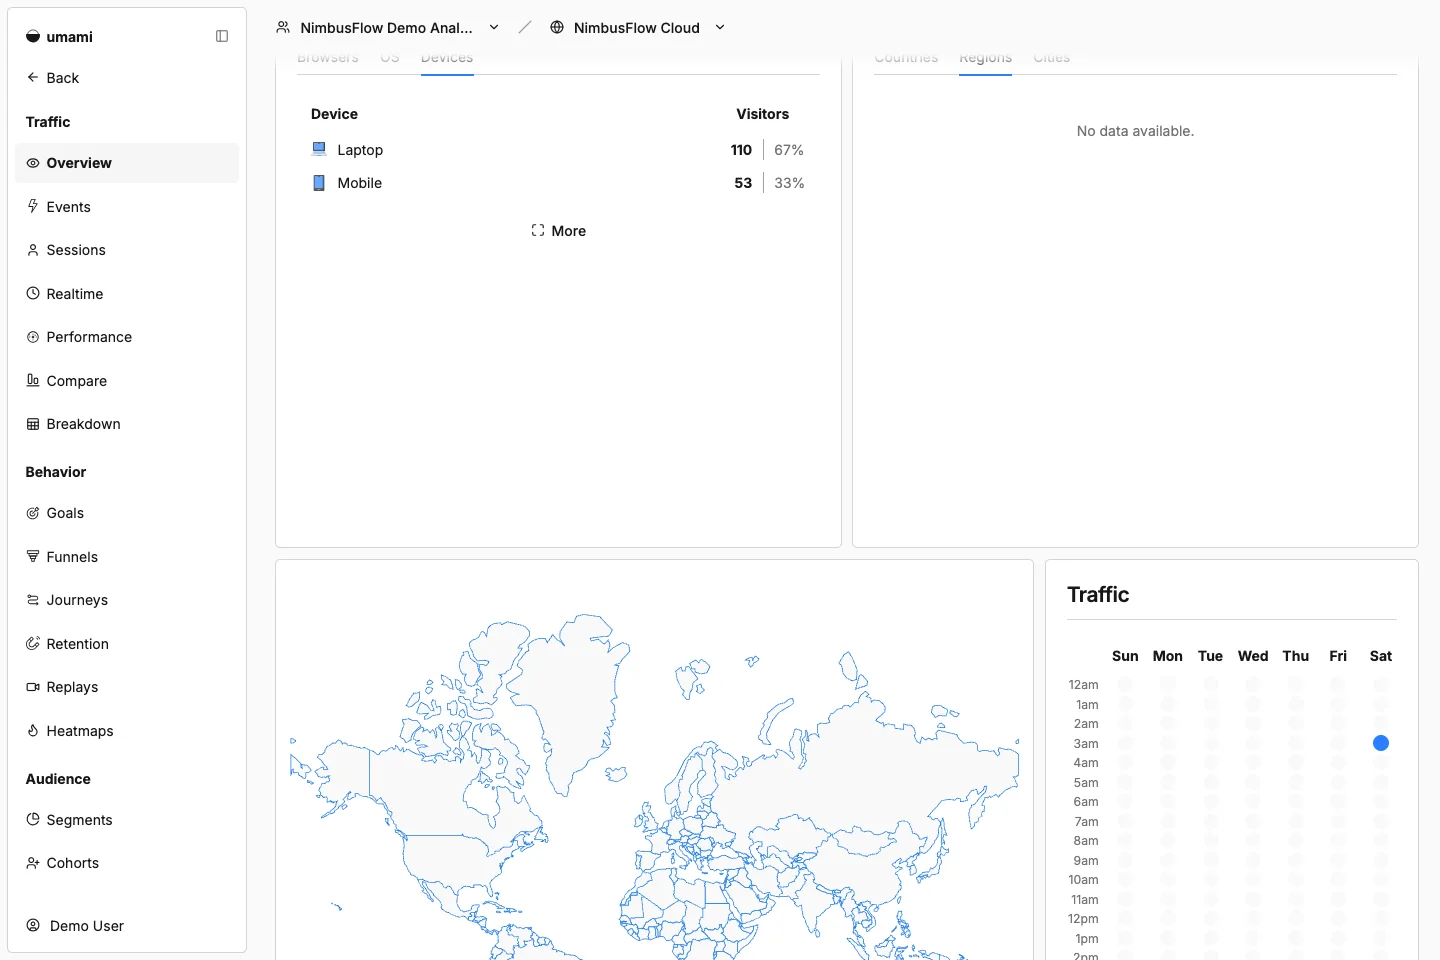Click the Demo User profile name

point(87,926)
